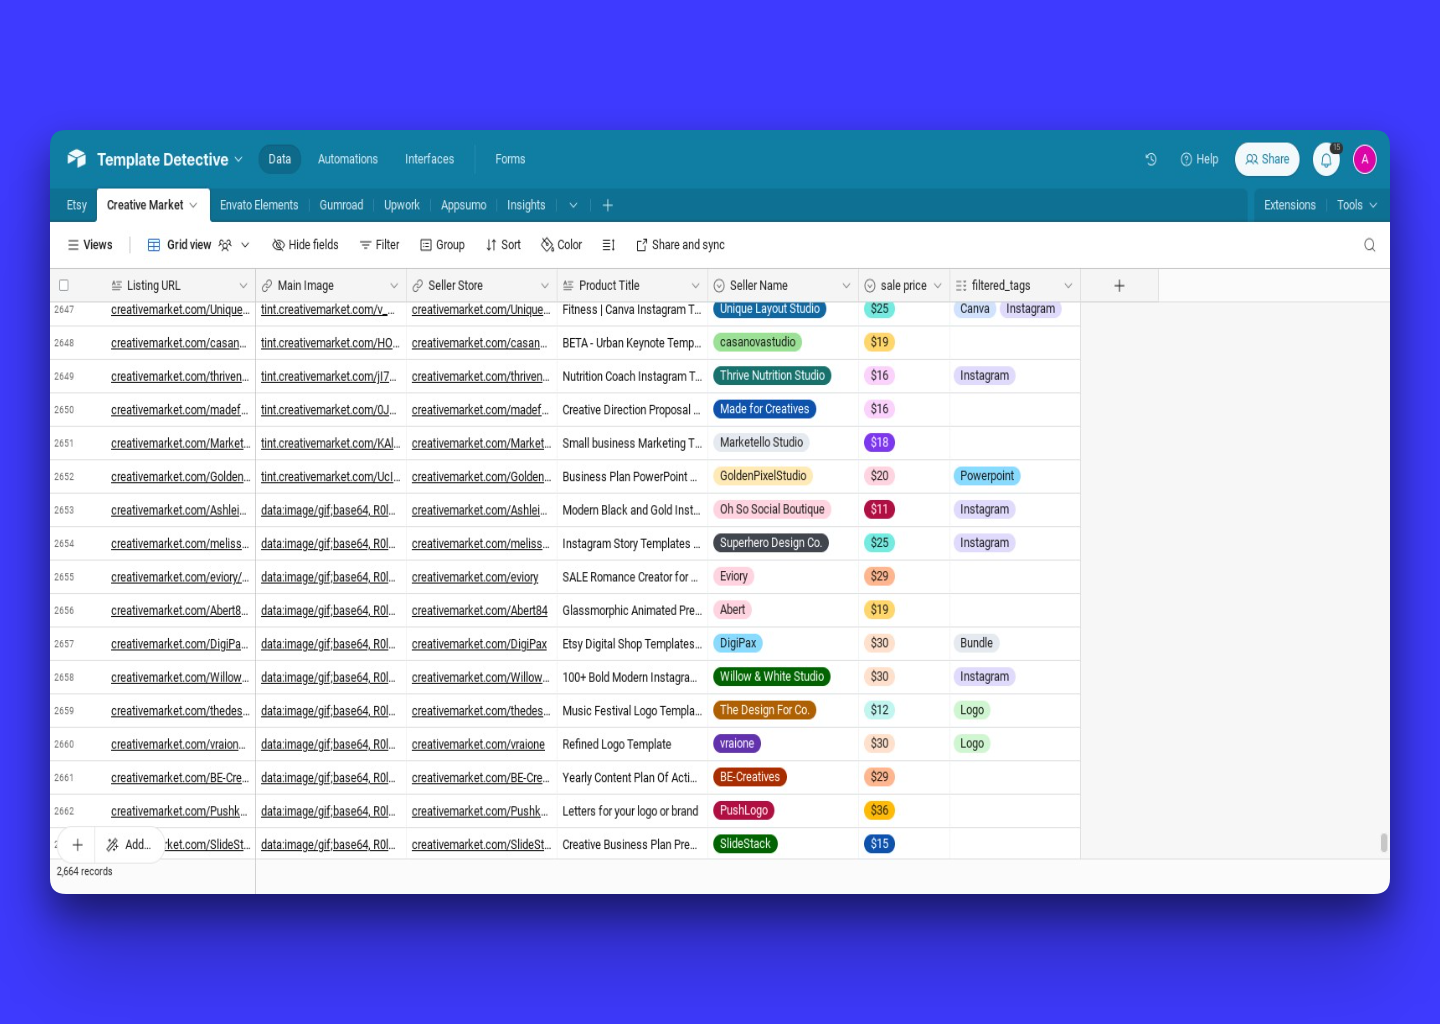Switch to Interfaces tab

coord(429,159)
